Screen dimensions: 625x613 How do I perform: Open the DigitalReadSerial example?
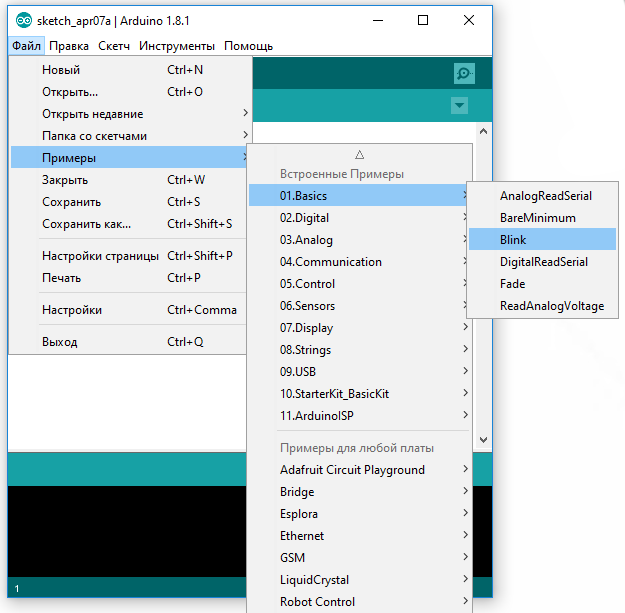pos(542,261)
